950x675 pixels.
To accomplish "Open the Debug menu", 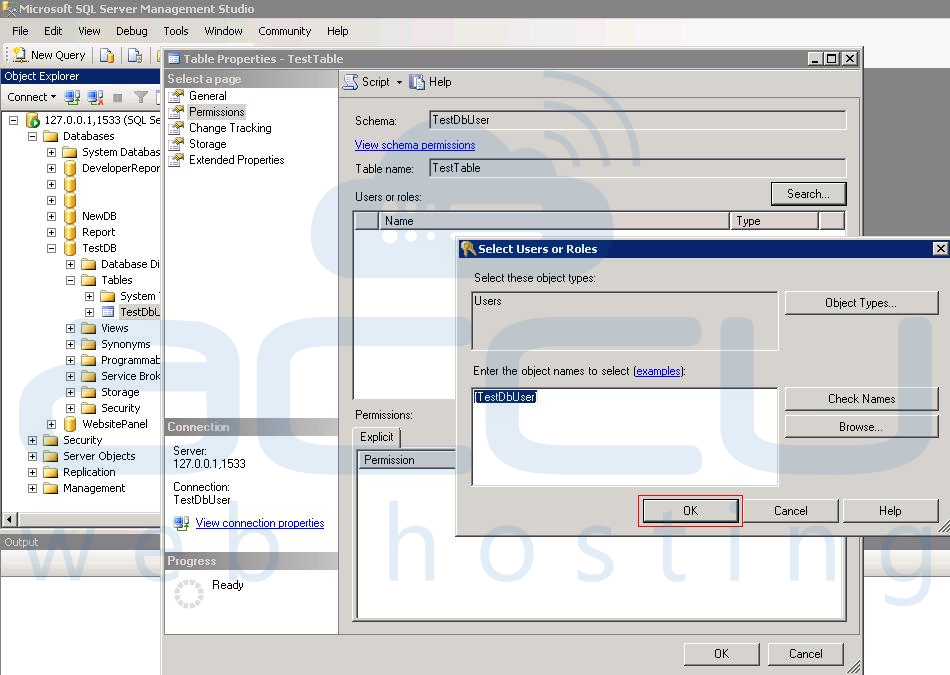I will (x=131, y=31).
